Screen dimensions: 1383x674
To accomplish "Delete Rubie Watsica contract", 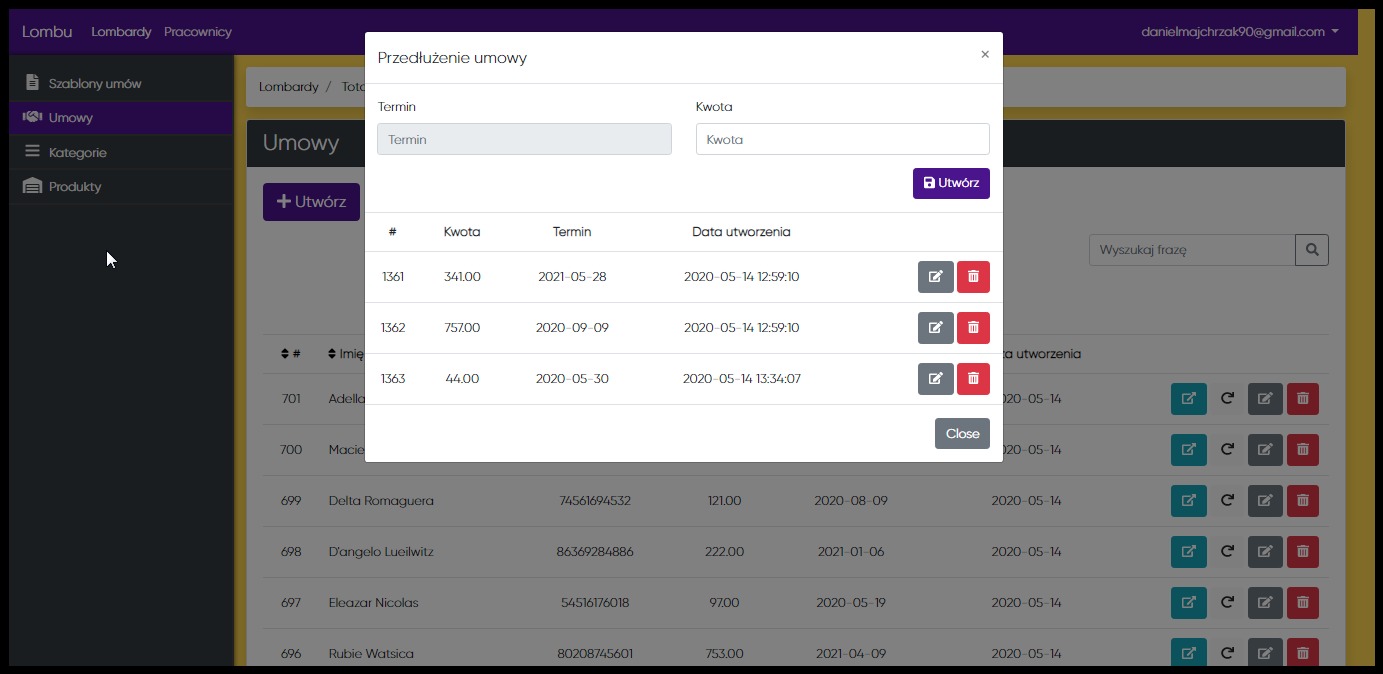I will pos(1302,653).
